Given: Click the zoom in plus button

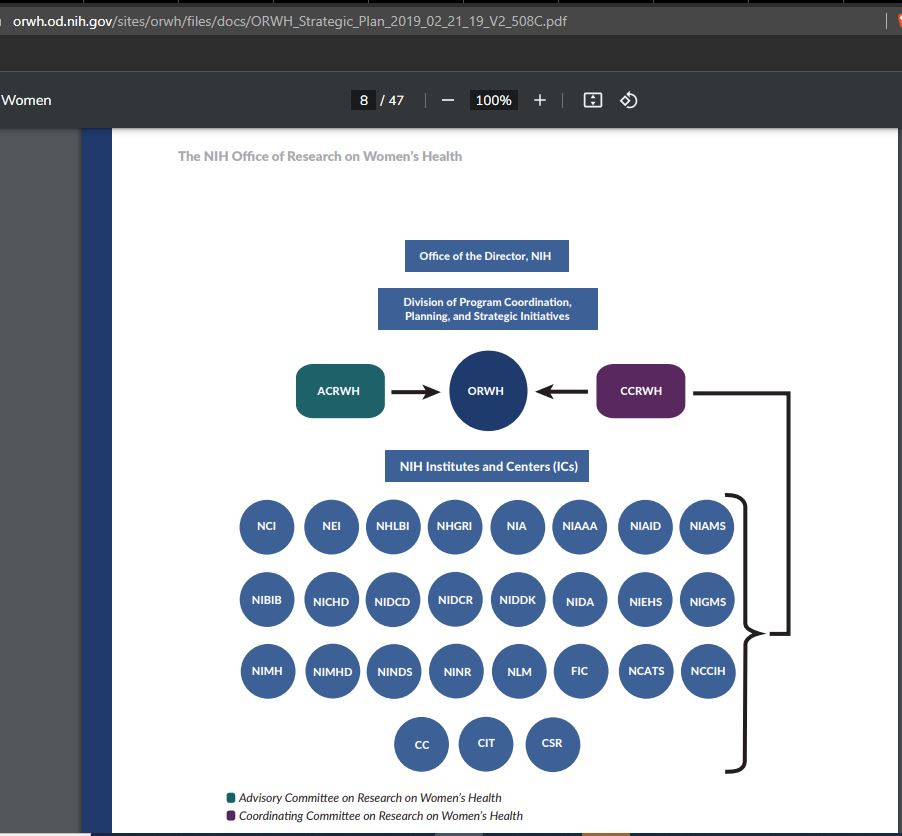Looking at the screenshot, I should [x=540, y=101].
